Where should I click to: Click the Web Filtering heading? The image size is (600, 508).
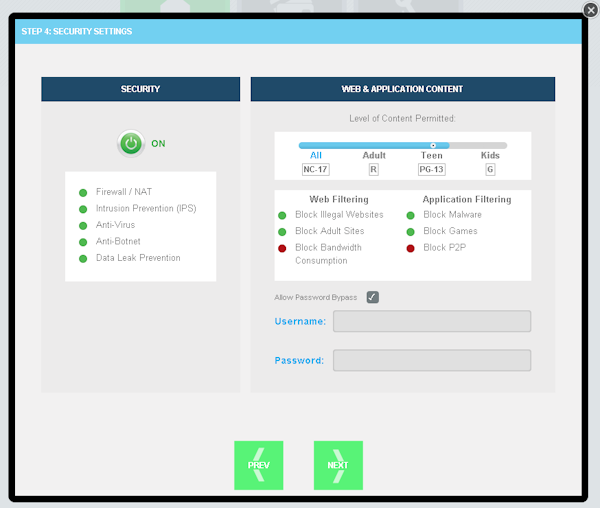point(339,199)
